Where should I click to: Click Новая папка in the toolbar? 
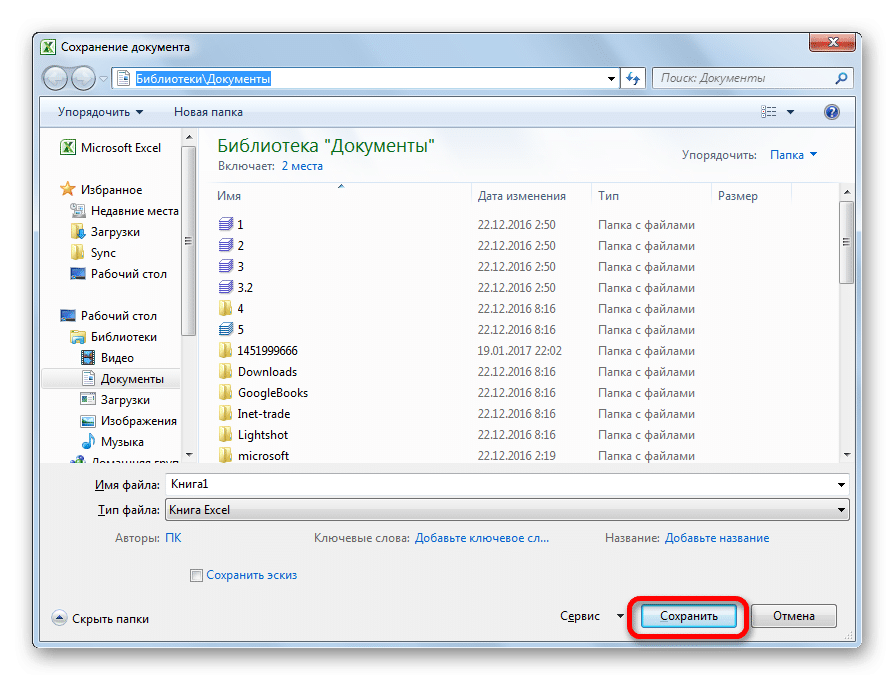pos(208,112)
